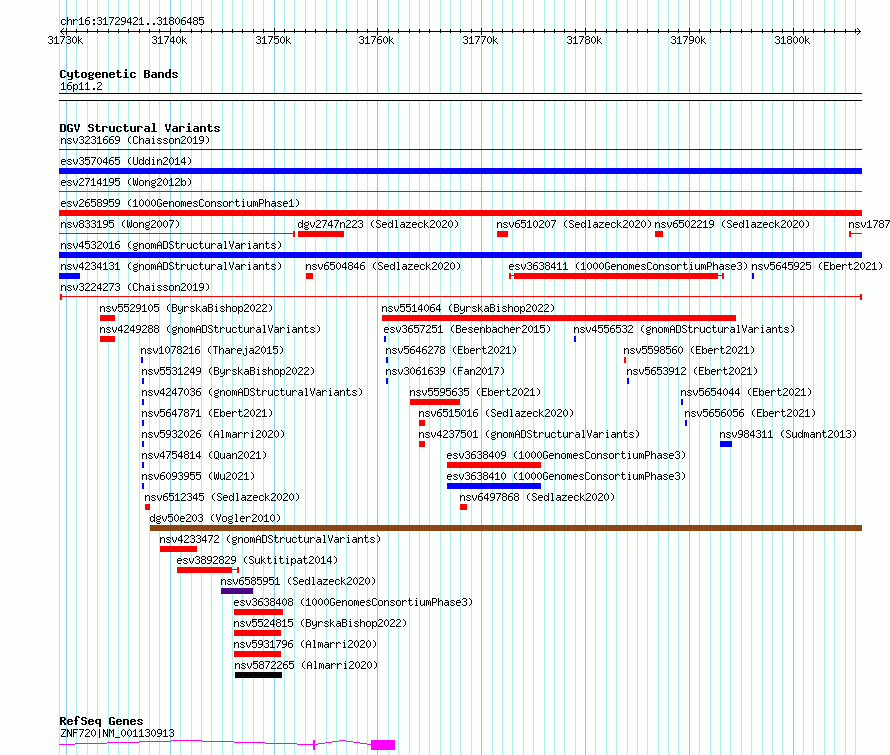The height and width of the screenshot is (755, 890).
Task: Click esv3638408 (1000GenomesConsortiumPhase3) label
Action: point(353,602)
